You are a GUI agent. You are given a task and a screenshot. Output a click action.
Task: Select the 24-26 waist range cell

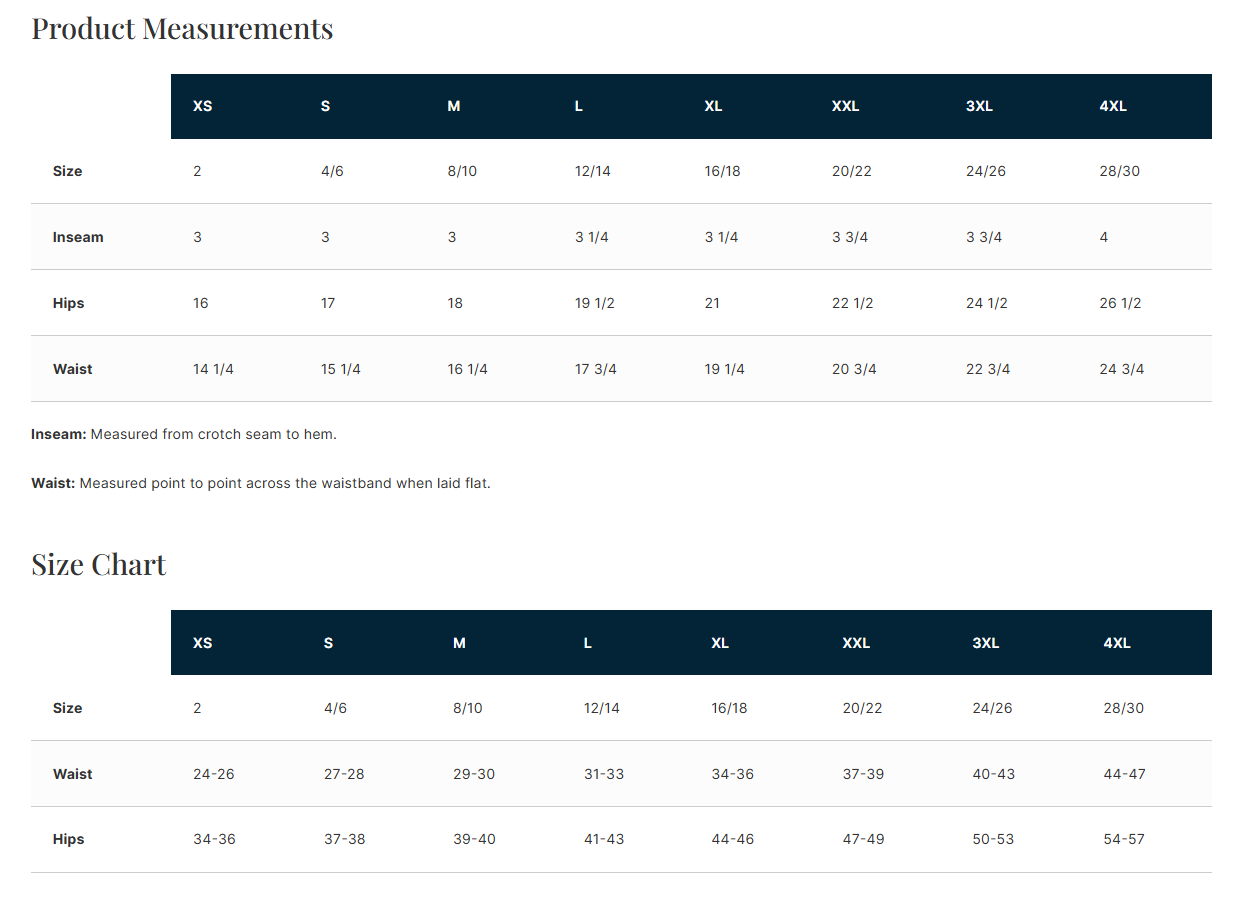pos(213,774)
